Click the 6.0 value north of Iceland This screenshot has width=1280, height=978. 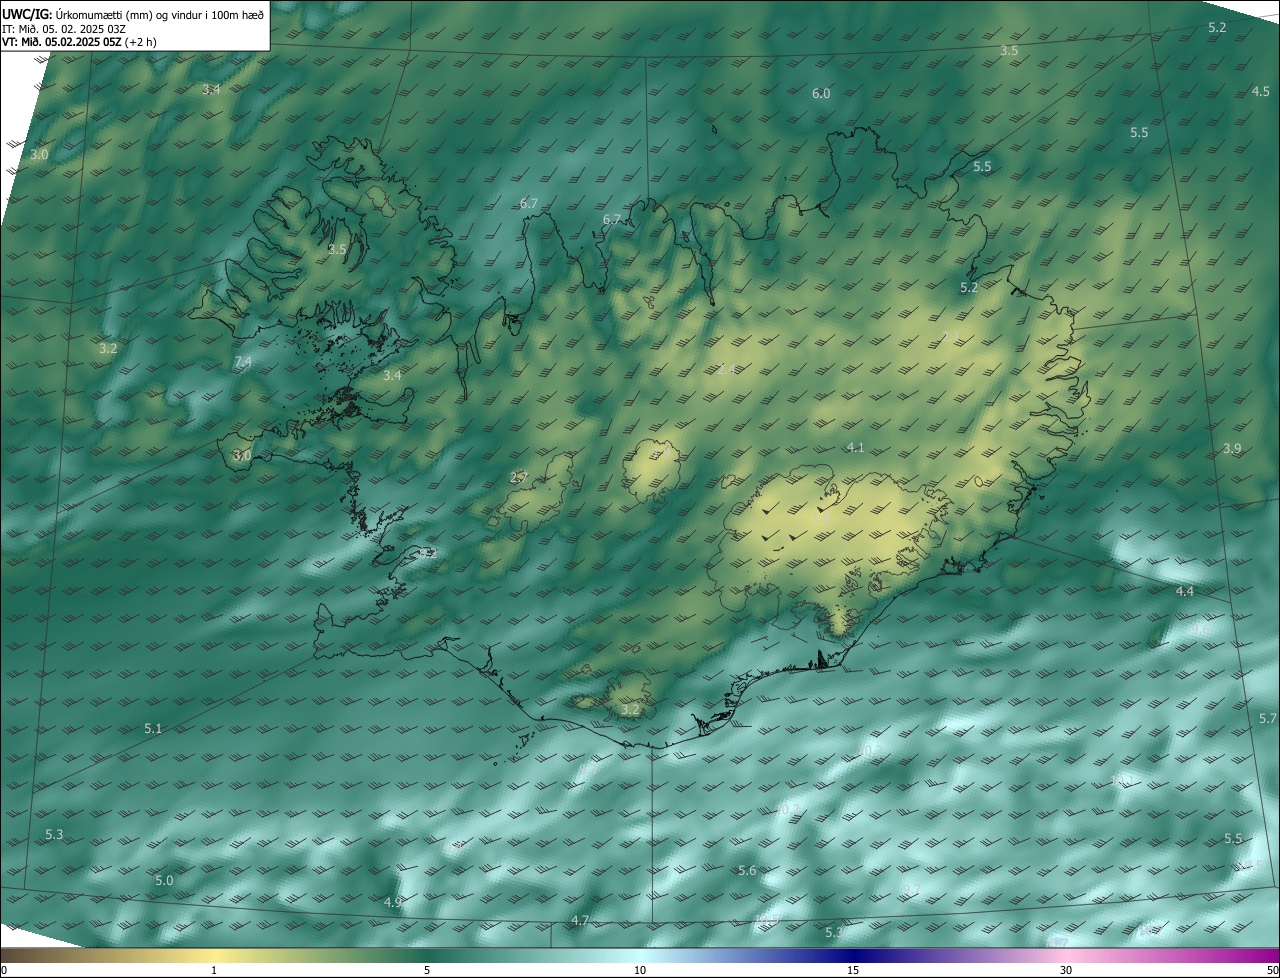click(x=821, y=93)
